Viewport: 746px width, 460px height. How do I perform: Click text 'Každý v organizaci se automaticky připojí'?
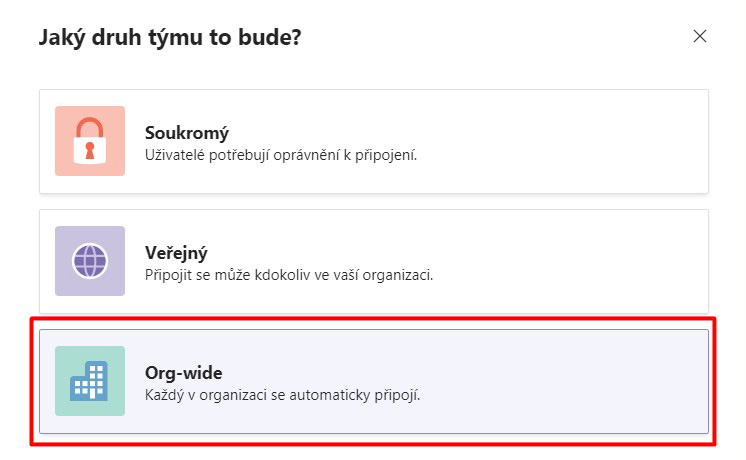(283, 395)
